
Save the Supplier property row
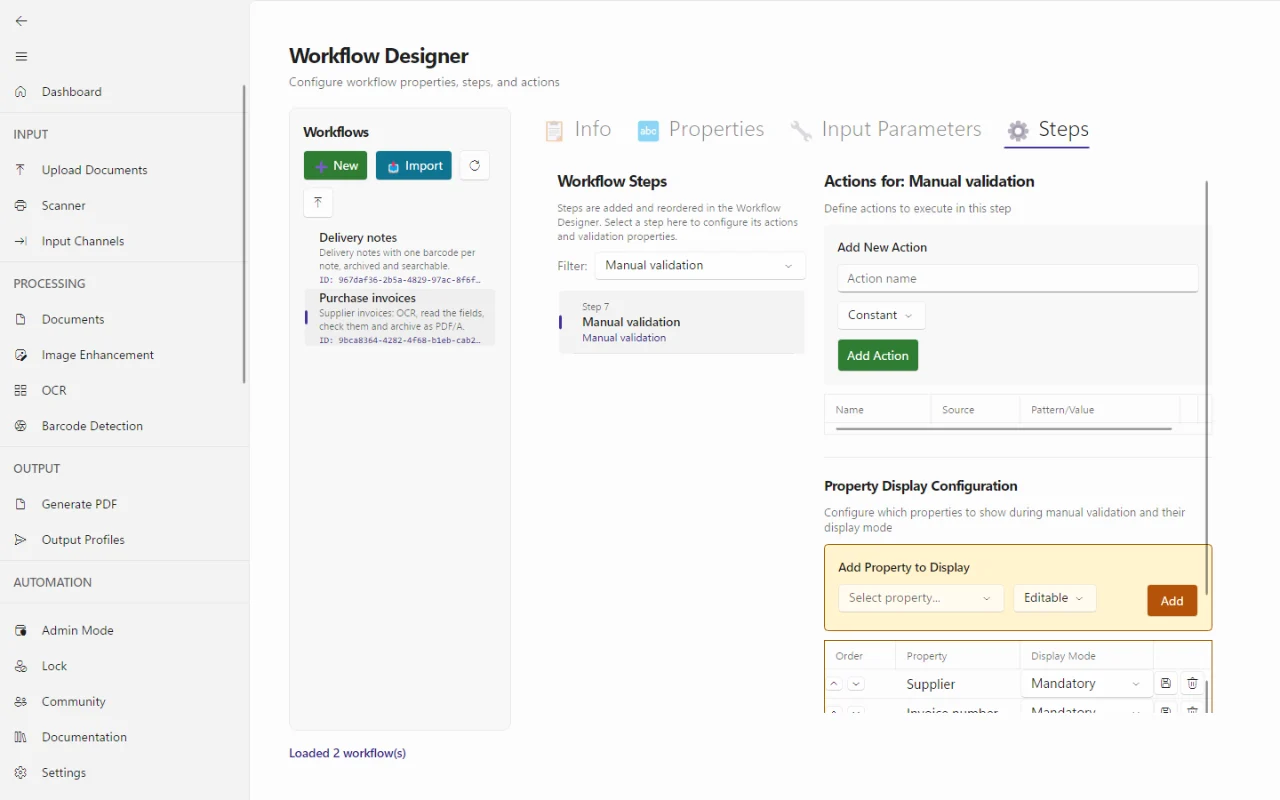1166,684
